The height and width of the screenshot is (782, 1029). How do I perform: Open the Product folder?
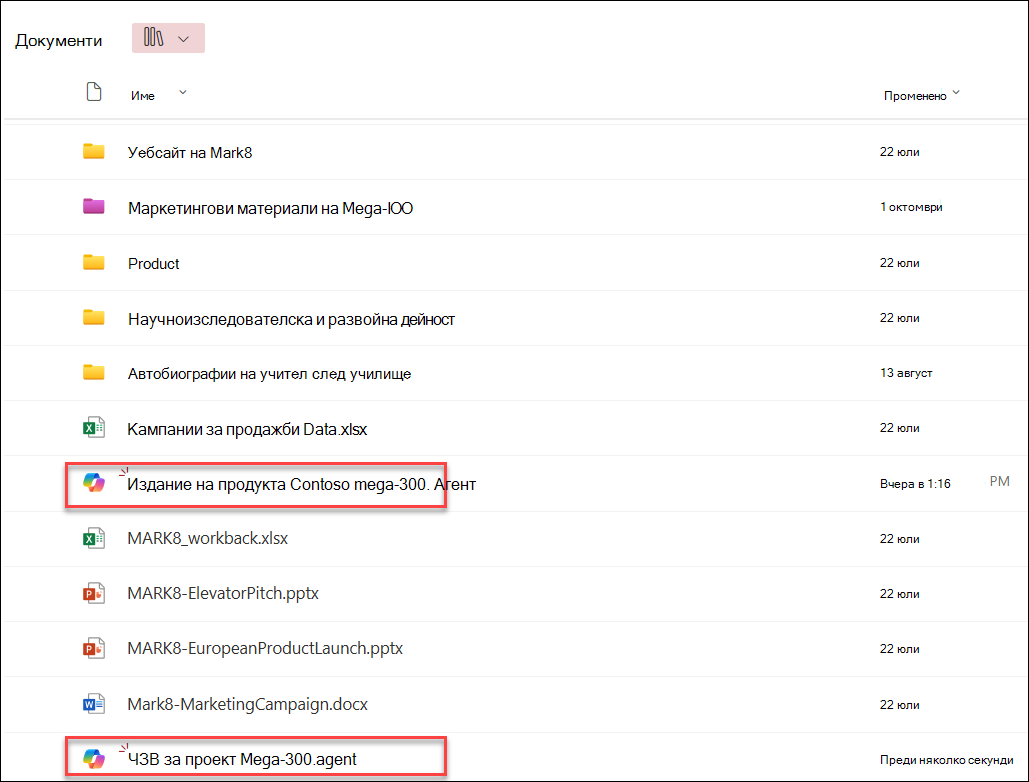click(x=154, y=264)
